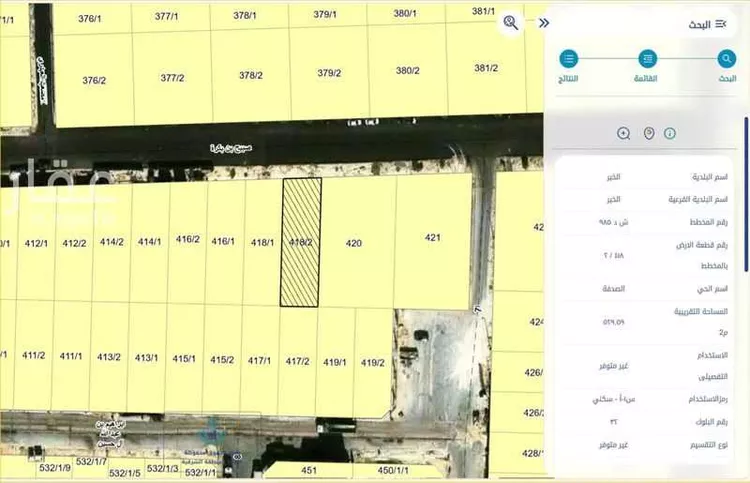Screen dimensions: 750x483
Task: Select parcel 417/1 on the map
Action: [x=259, y=361]
